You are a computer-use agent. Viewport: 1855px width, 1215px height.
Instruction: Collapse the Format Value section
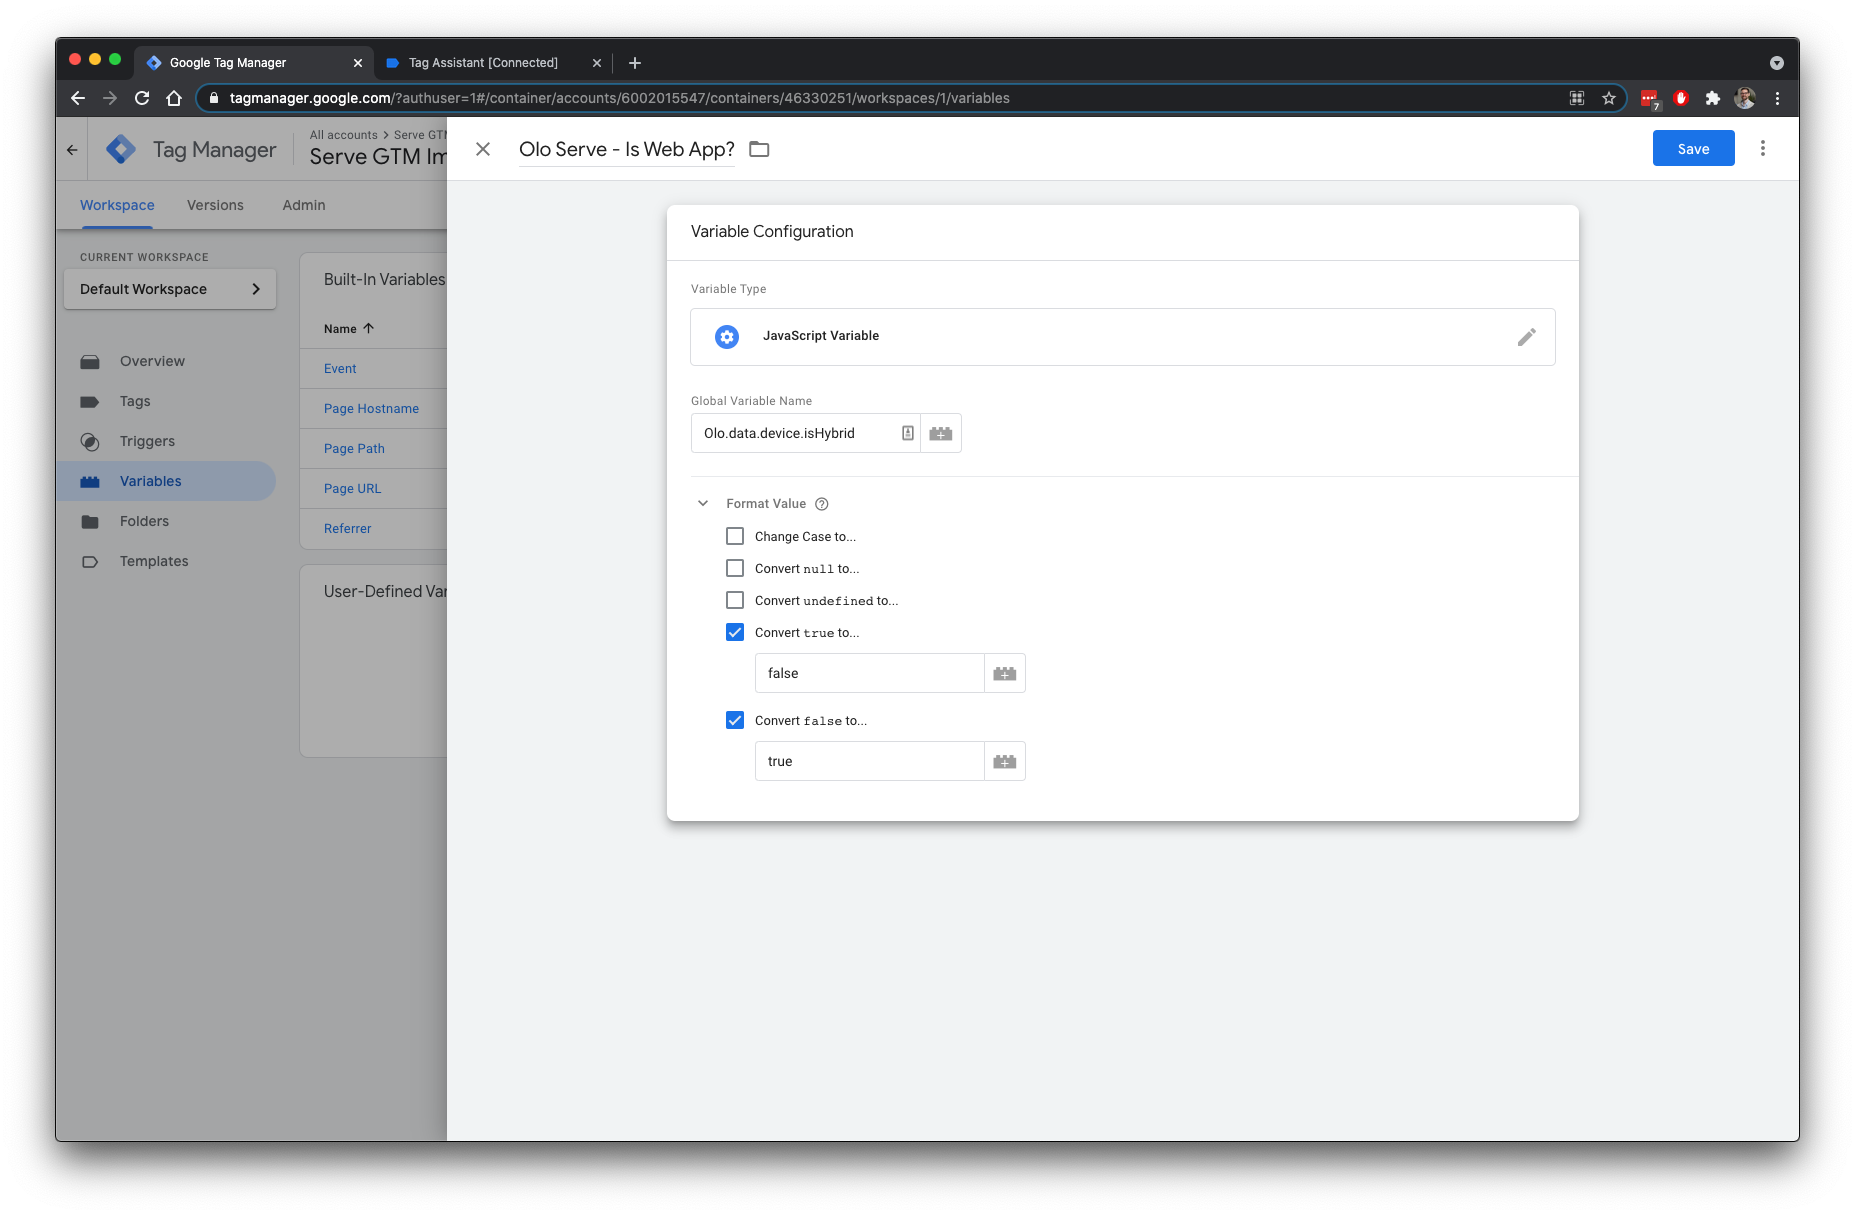coord(702,503)
